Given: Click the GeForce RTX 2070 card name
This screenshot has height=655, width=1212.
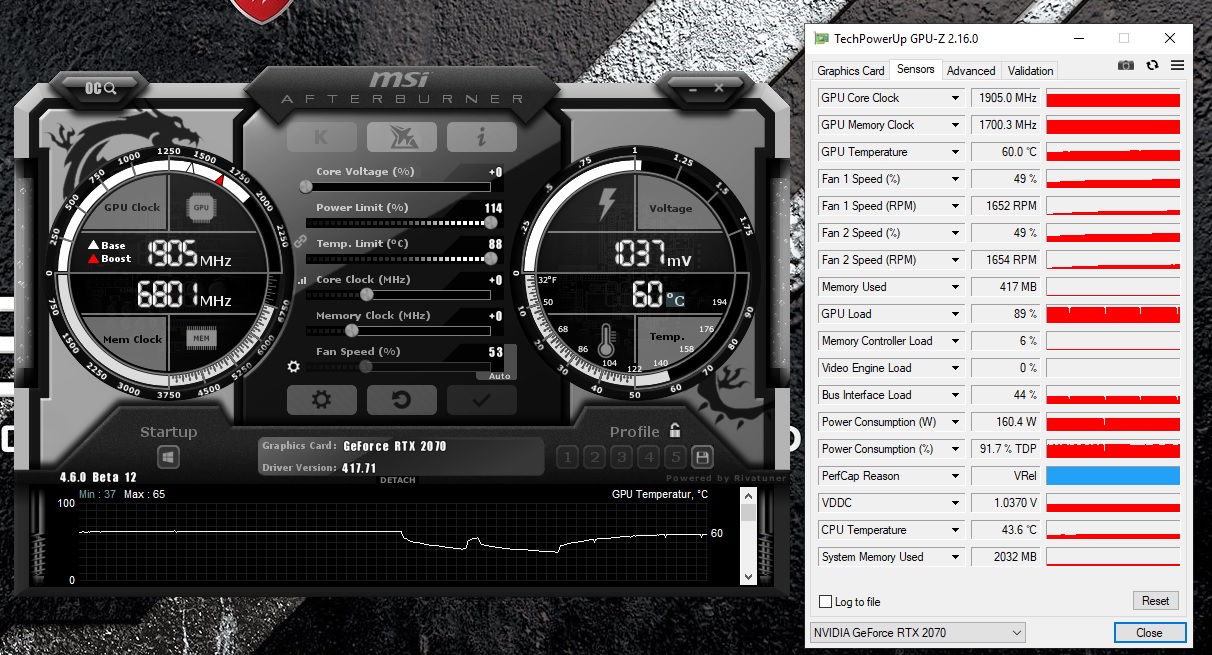Looking at the screenshot, I should [394, 446].
